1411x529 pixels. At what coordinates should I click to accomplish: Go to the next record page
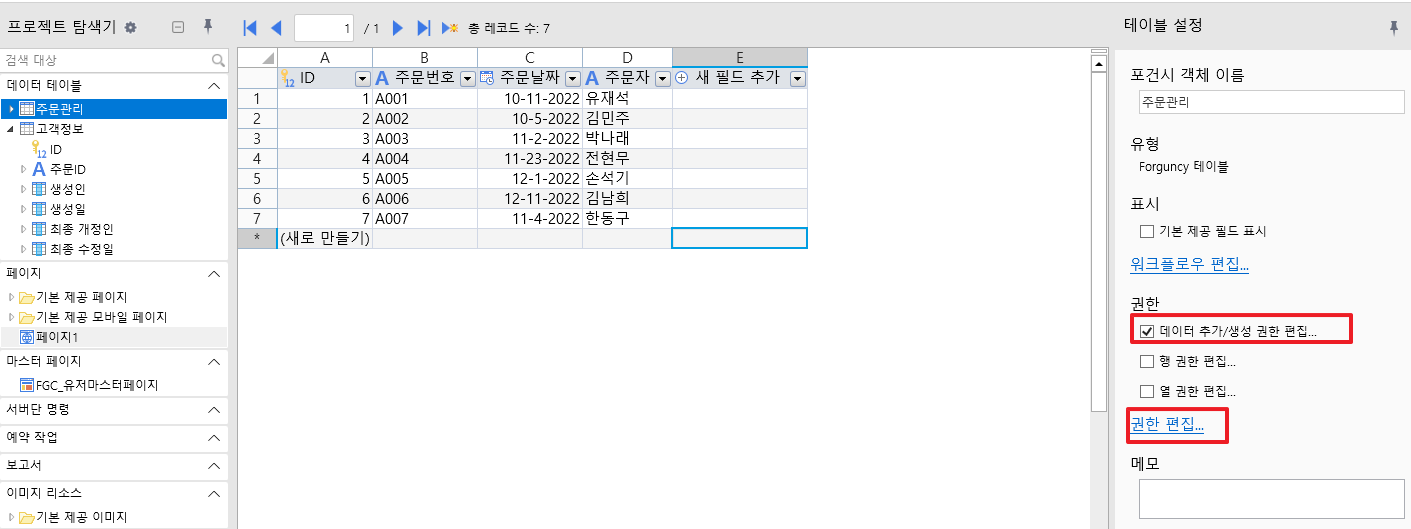click(x=398, y=28)
